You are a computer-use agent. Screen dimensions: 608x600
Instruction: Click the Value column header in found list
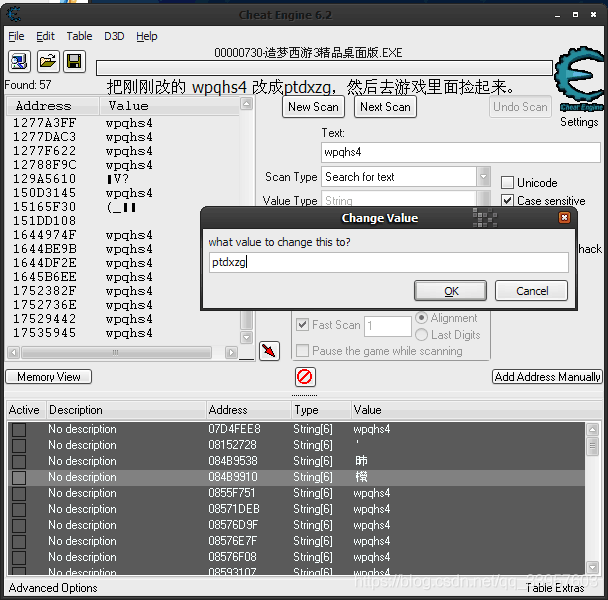click(x=169, y=106)
